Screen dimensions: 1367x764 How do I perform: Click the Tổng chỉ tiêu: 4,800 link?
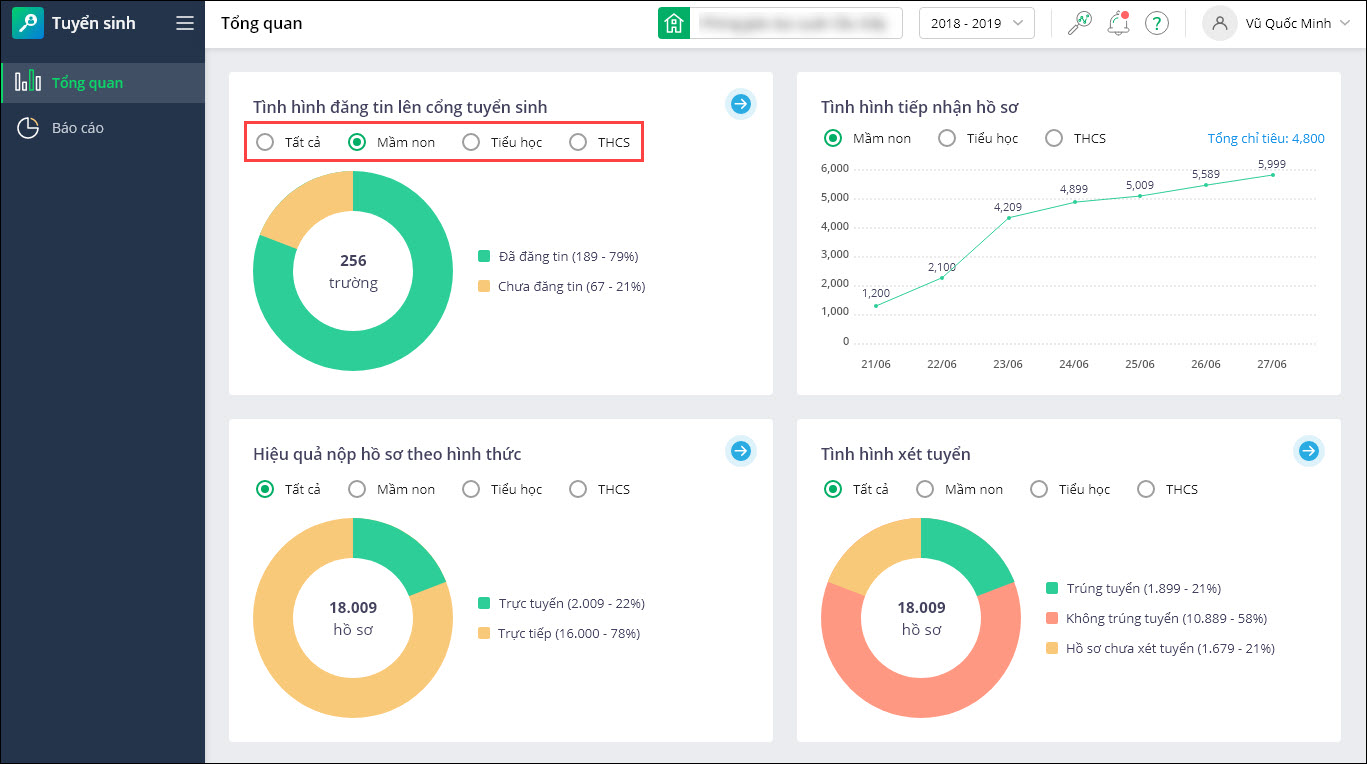point(1265,139)
